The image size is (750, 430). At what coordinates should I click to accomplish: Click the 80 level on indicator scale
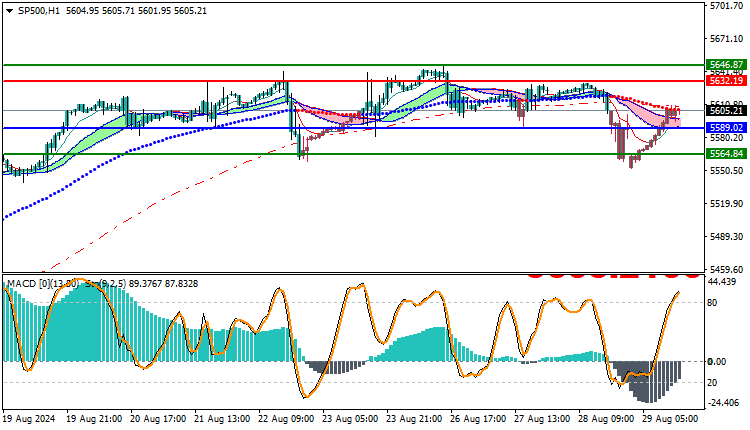click(x=712, y=302)
